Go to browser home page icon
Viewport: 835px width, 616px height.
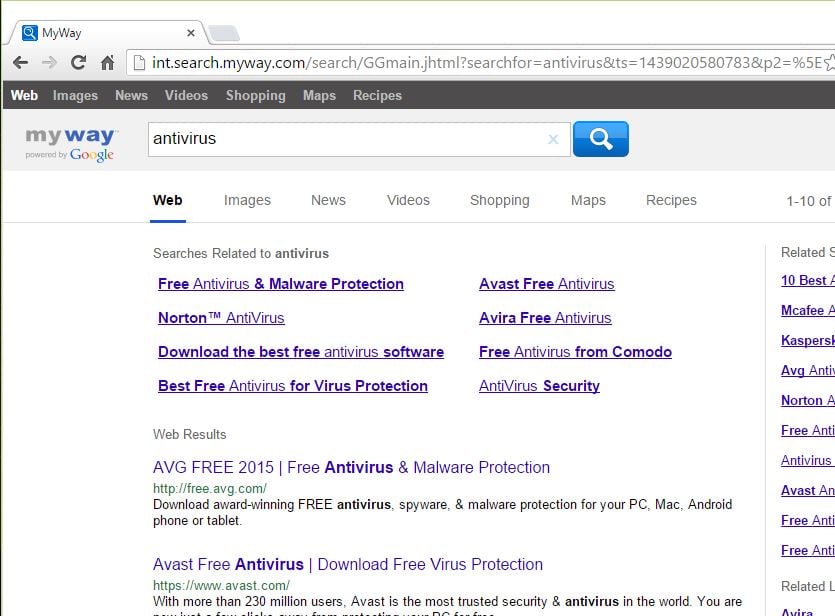pyautogui.click(x=107, y=63)
